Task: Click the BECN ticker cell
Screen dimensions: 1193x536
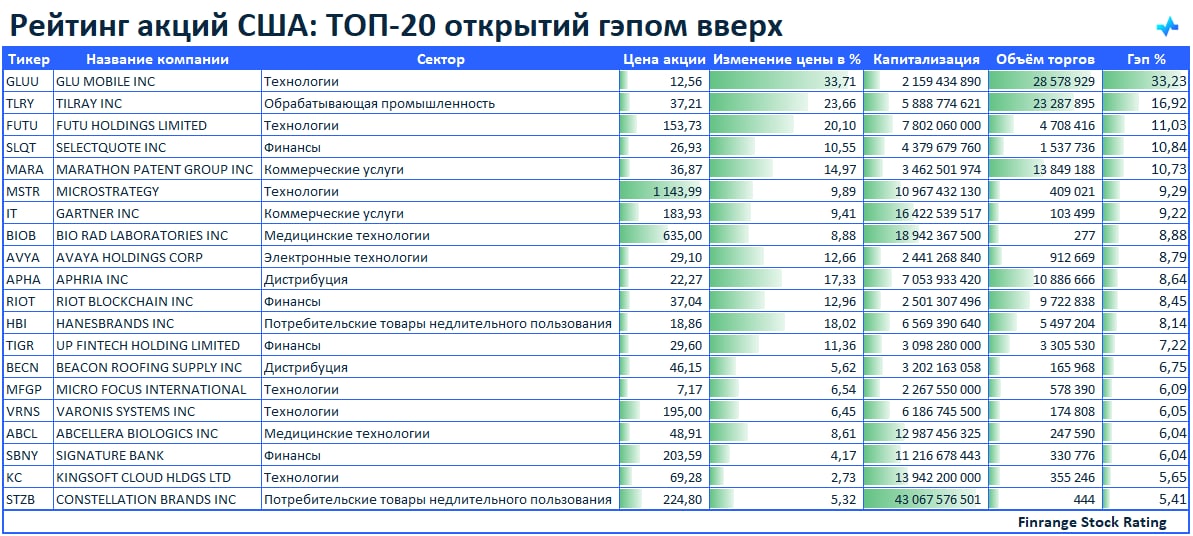Action: 28,368
